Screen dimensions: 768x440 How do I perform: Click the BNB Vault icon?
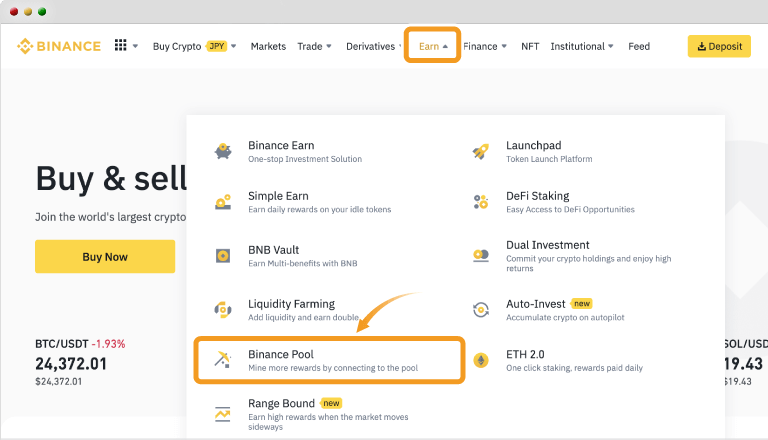223,255
